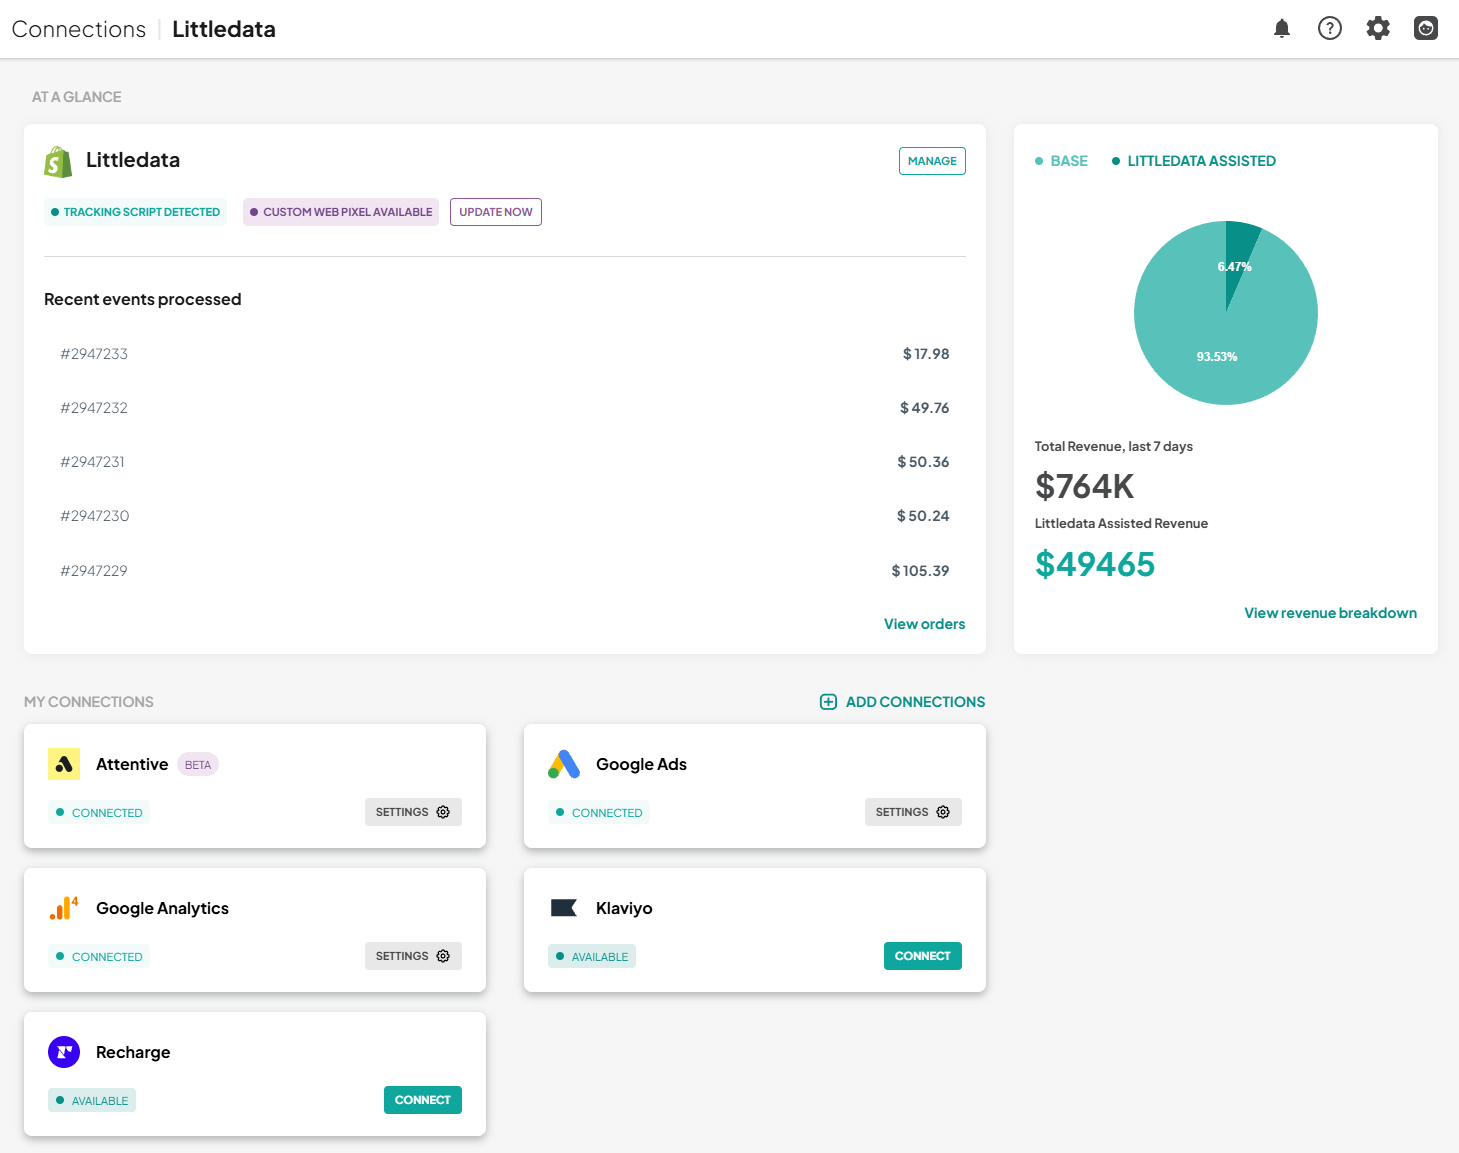
Task: Open Google Analytics settings
Action: [413, 956]
